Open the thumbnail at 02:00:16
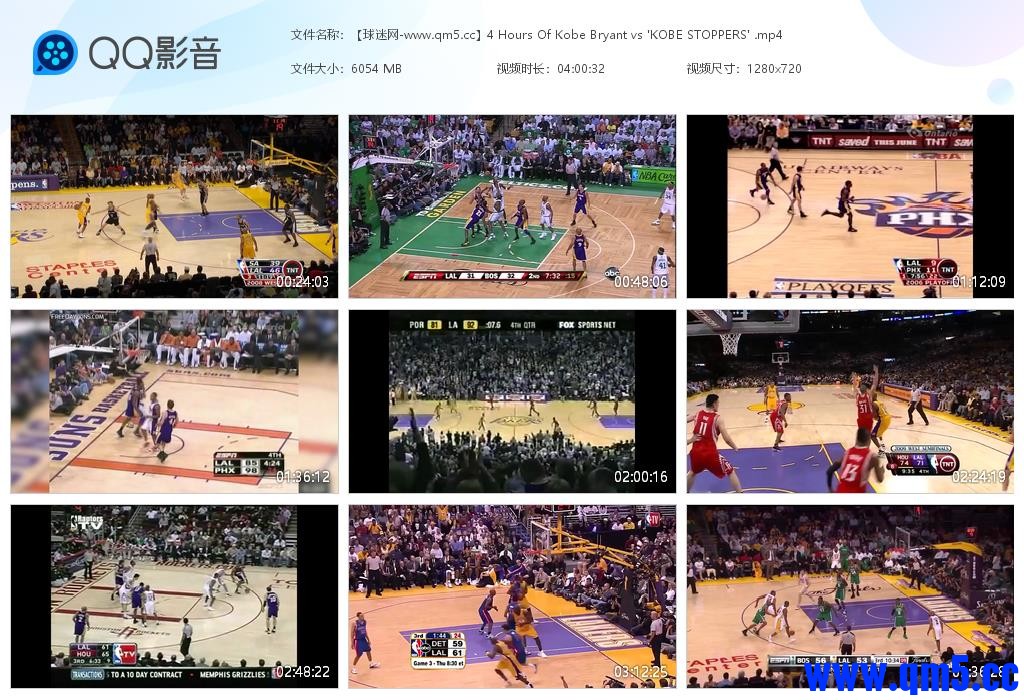Viewport: 1024px width, 700px height. (512, 402)
